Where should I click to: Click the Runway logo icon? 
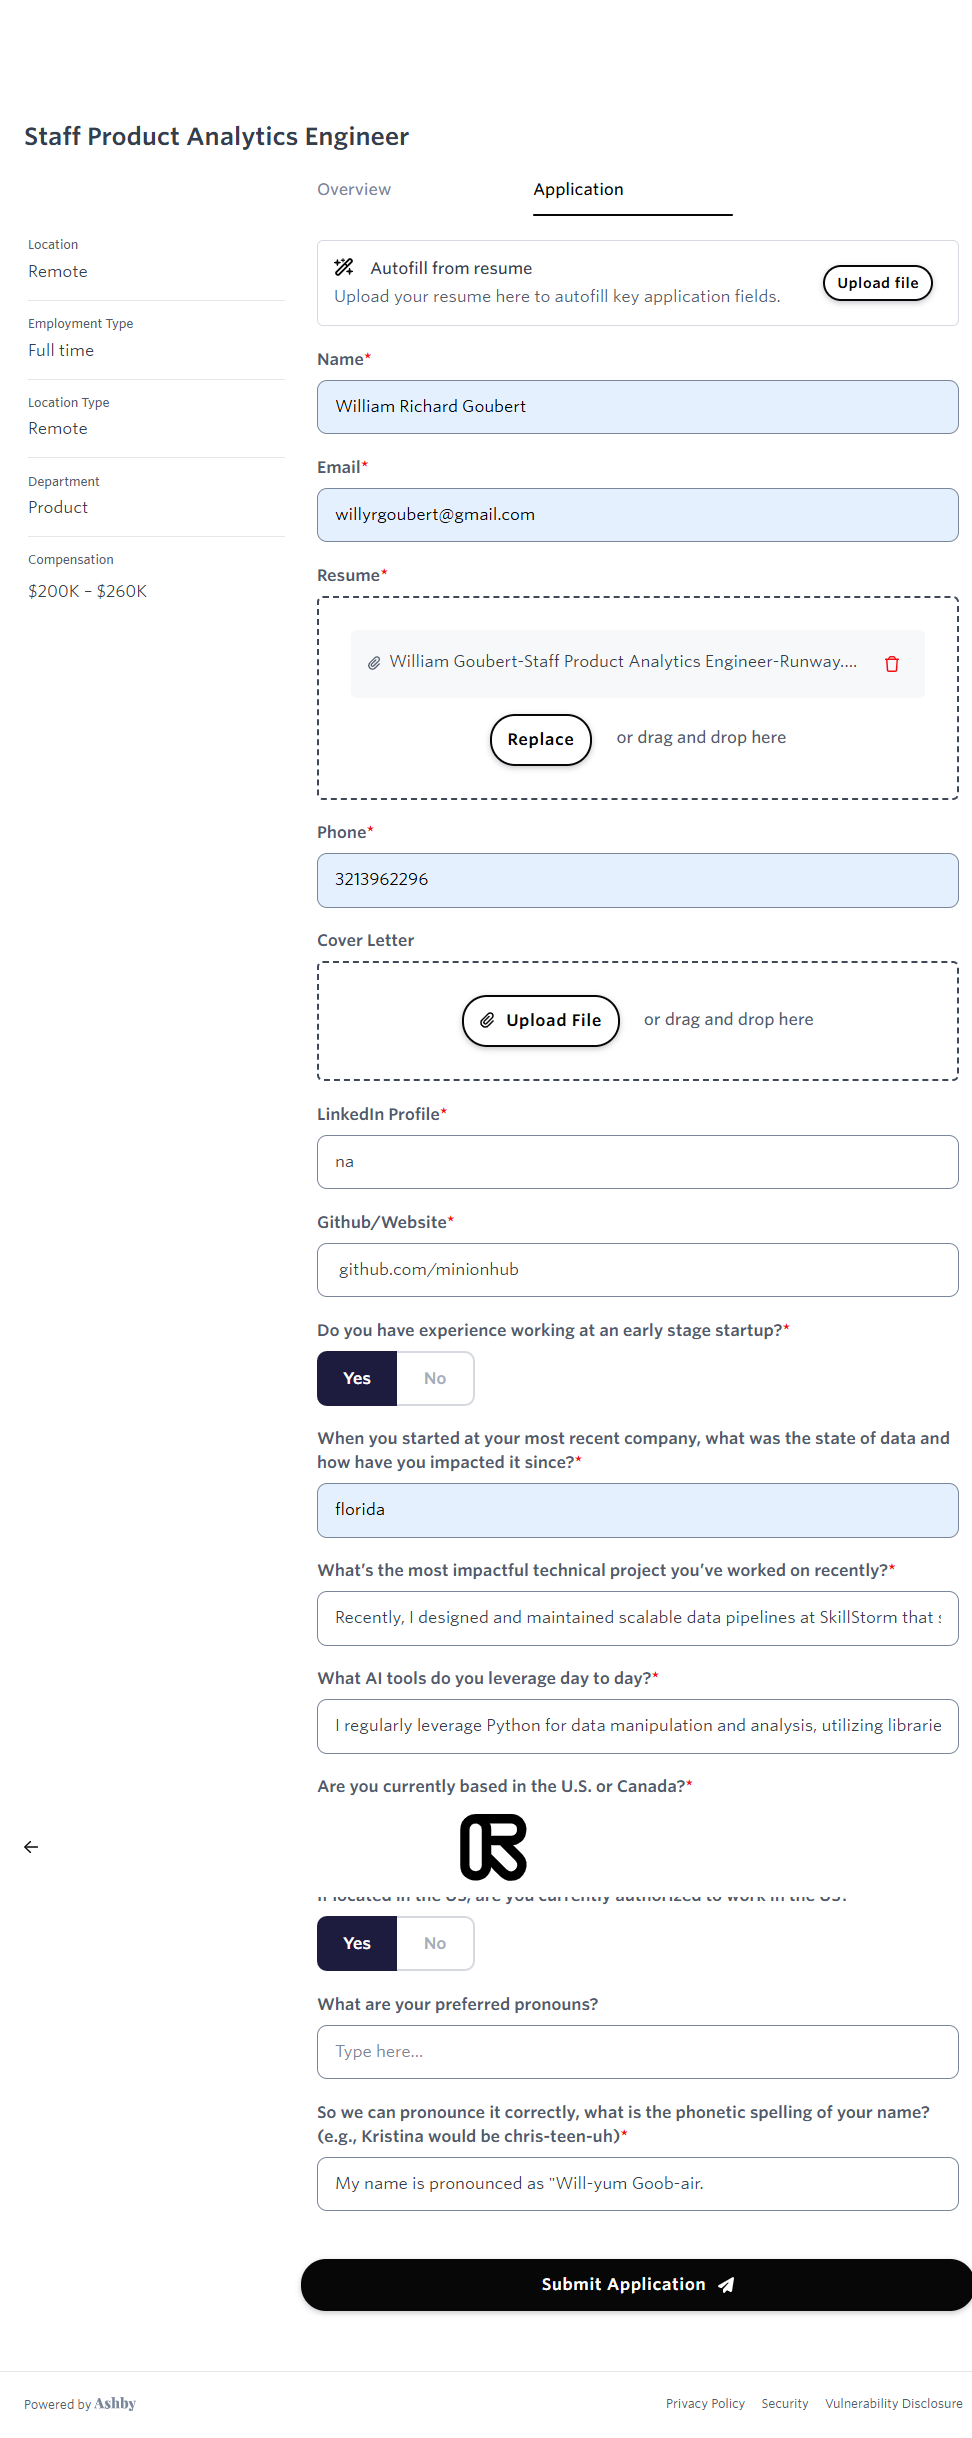(493, 1847)
